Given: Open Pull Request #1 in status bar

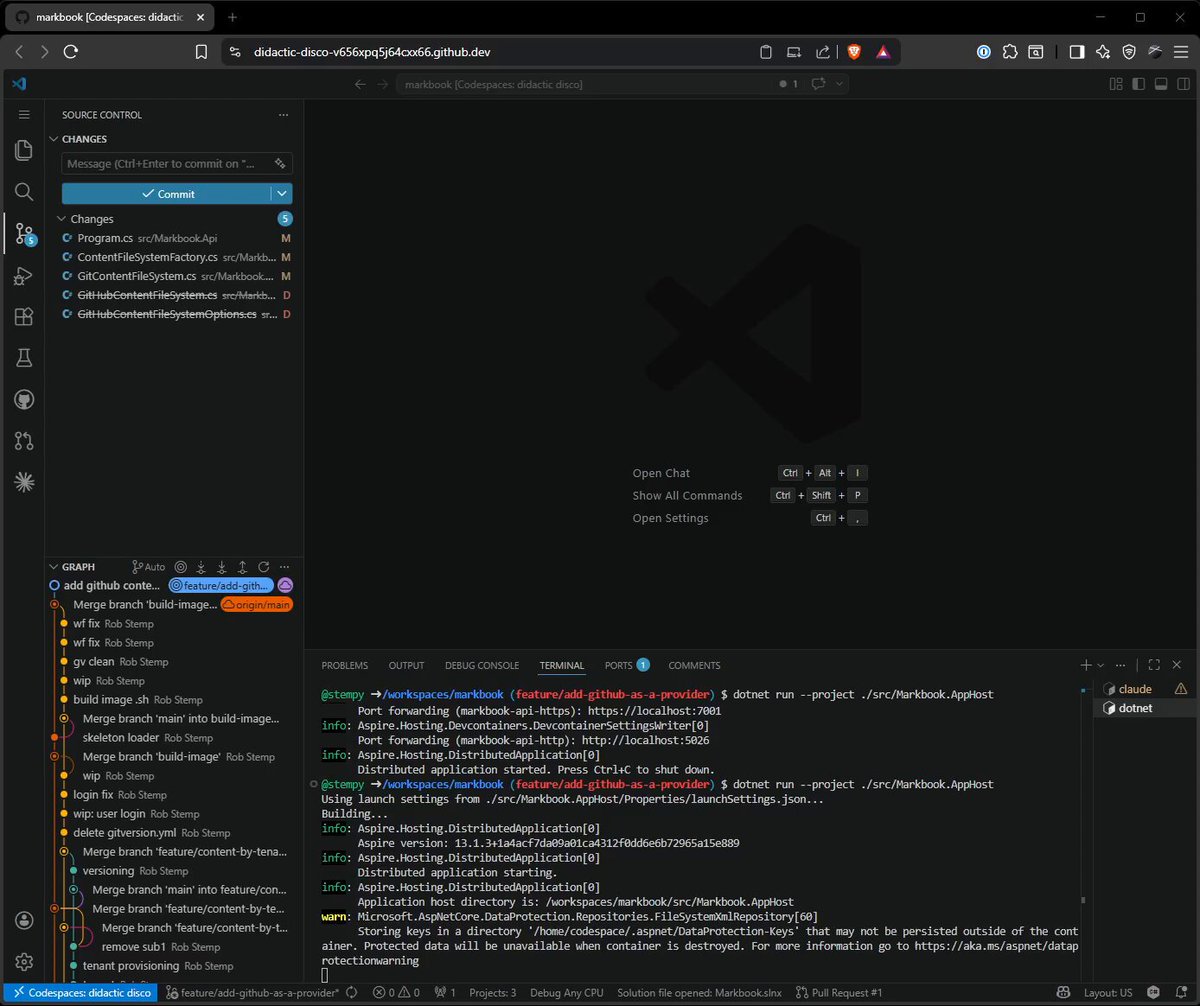Looking at the screenshot, I should pyautogui.click(x=839, y=993).
